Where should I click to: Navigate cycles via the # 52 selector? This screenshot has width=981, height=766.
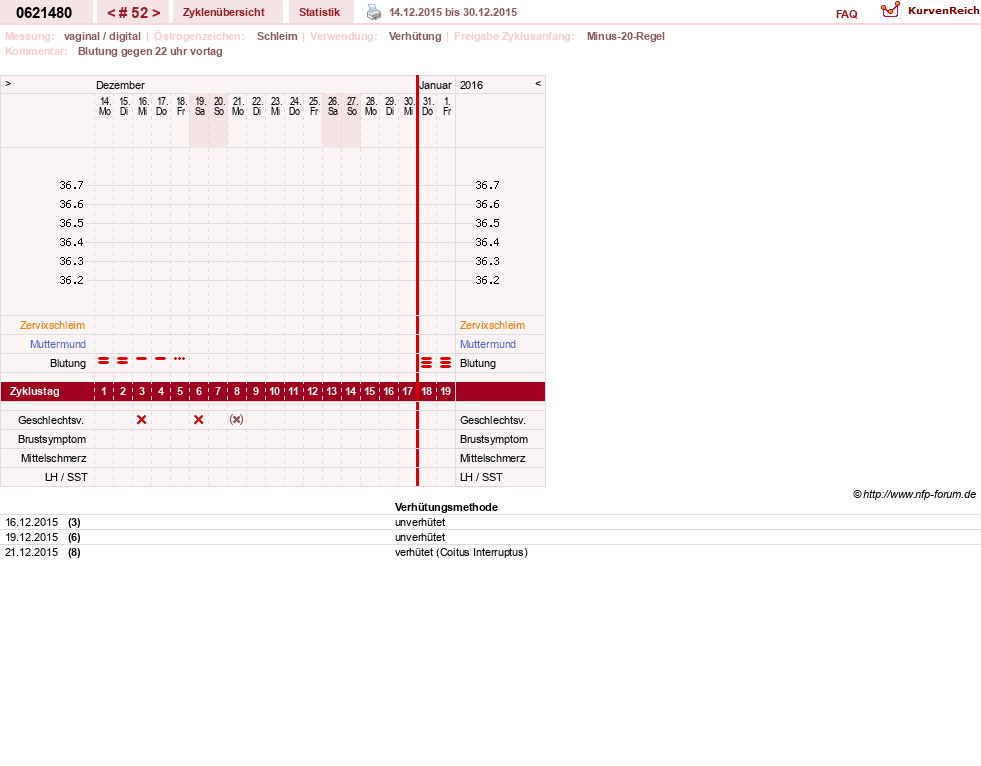pyautogui.click(x=133, y=13)
